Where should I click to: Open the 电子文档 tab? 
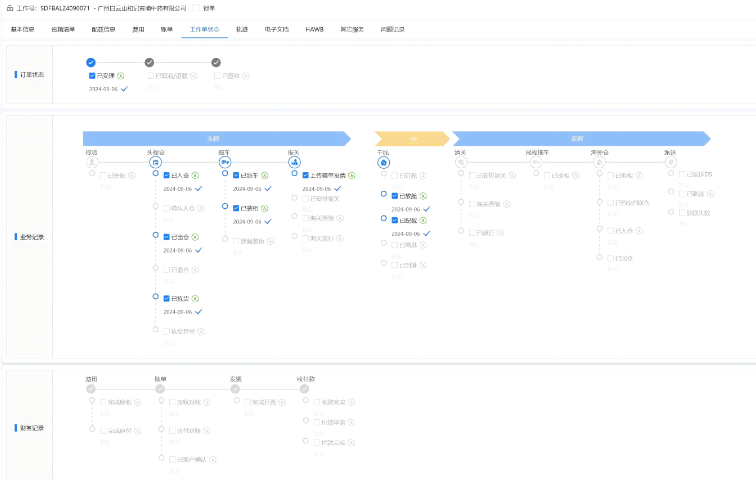[x=276, y=29]
